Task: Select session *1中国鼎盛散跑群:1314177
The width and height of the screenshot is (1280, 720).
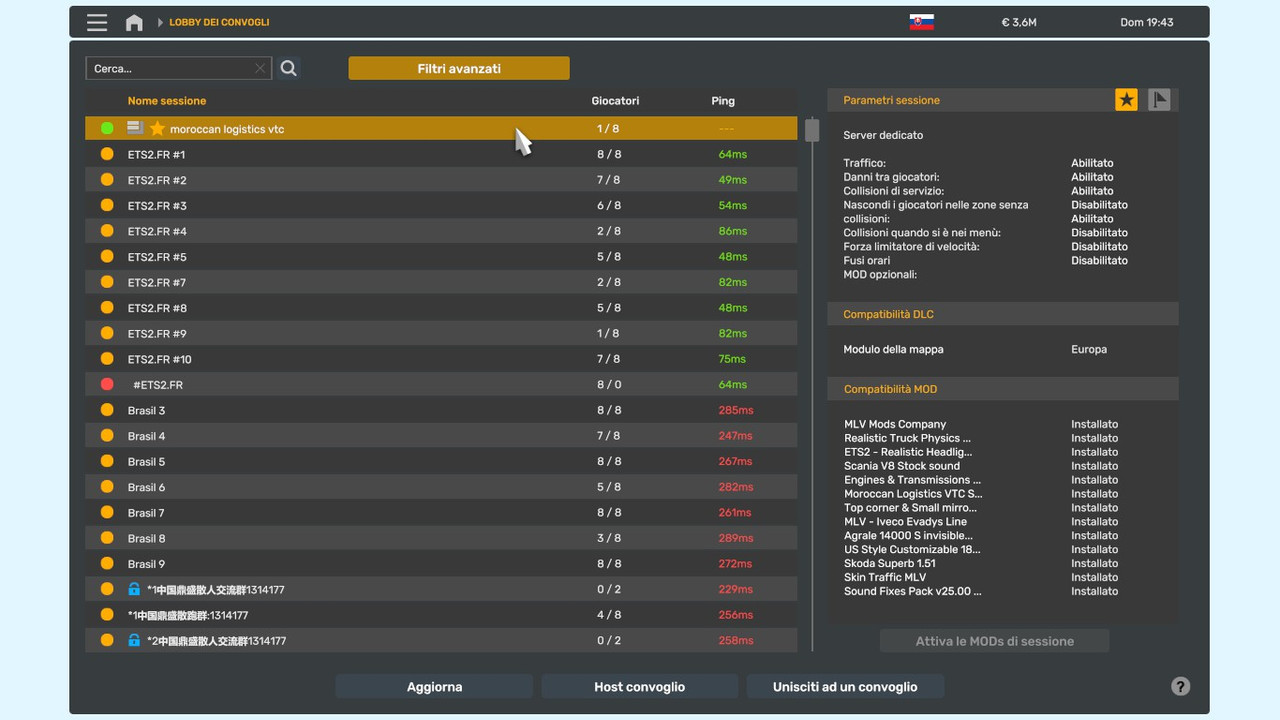Action: [441, 615]
